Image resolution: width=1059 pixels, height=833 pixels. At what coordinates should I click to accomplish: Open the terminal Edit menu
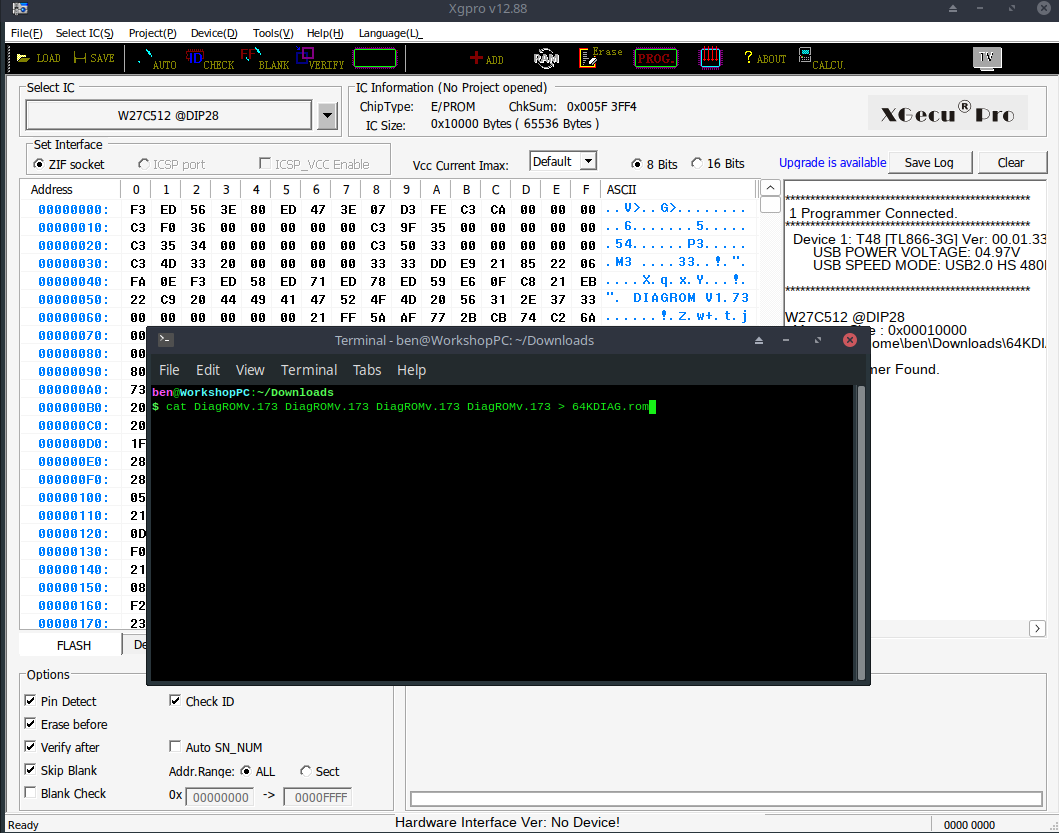pyautogui.click(x=208, y=370)
